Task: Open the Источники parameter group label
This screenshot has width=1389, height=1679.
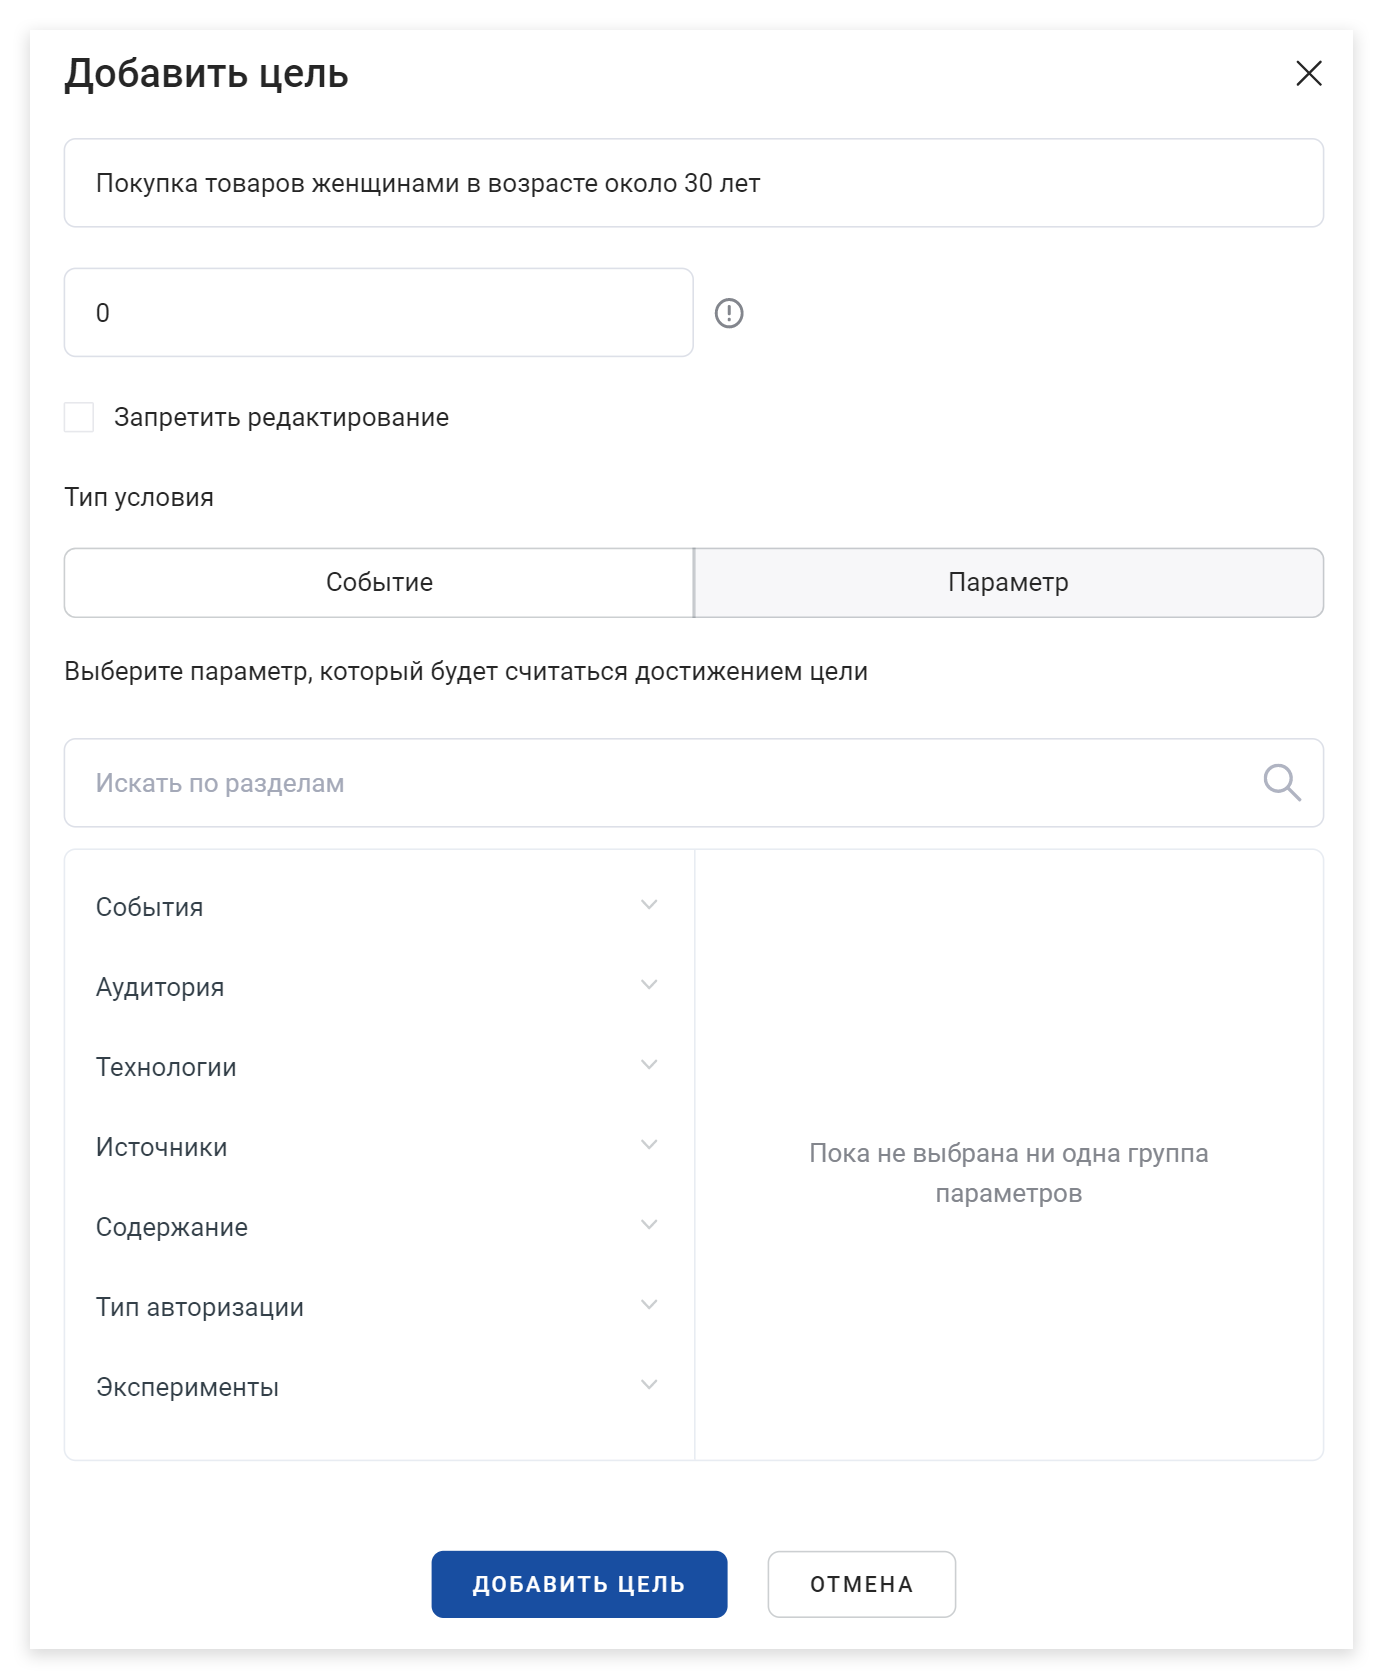Action: [x=162, y=1147]
